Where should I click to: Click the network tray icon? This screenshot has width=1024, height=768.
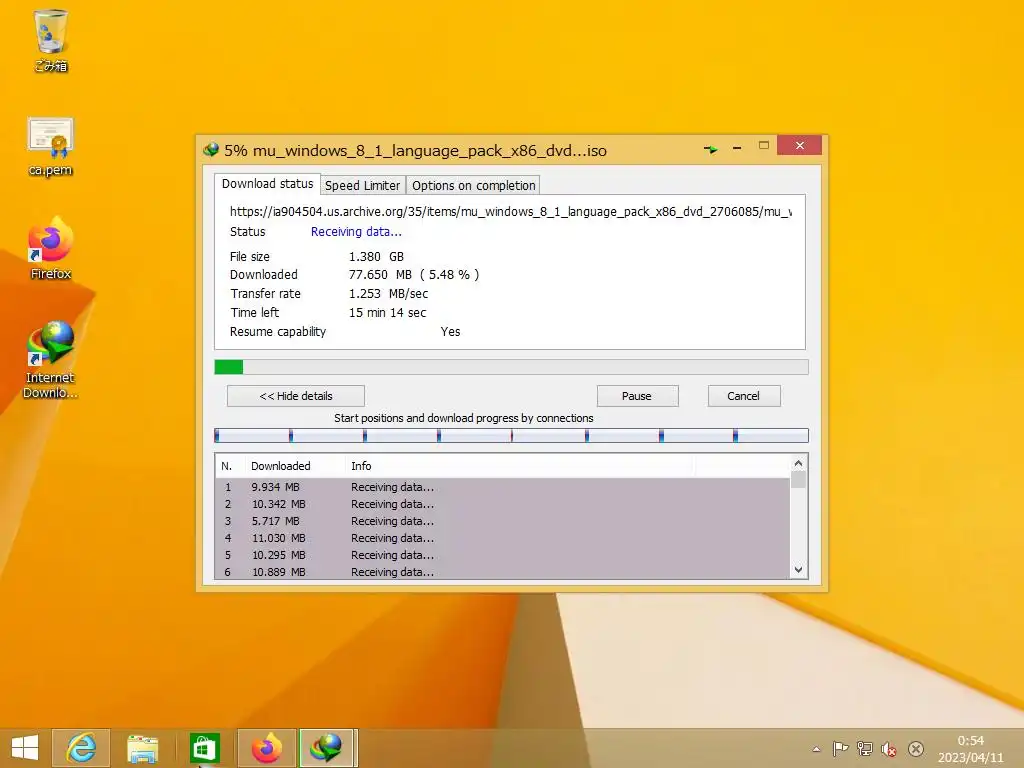coord(865,748)
